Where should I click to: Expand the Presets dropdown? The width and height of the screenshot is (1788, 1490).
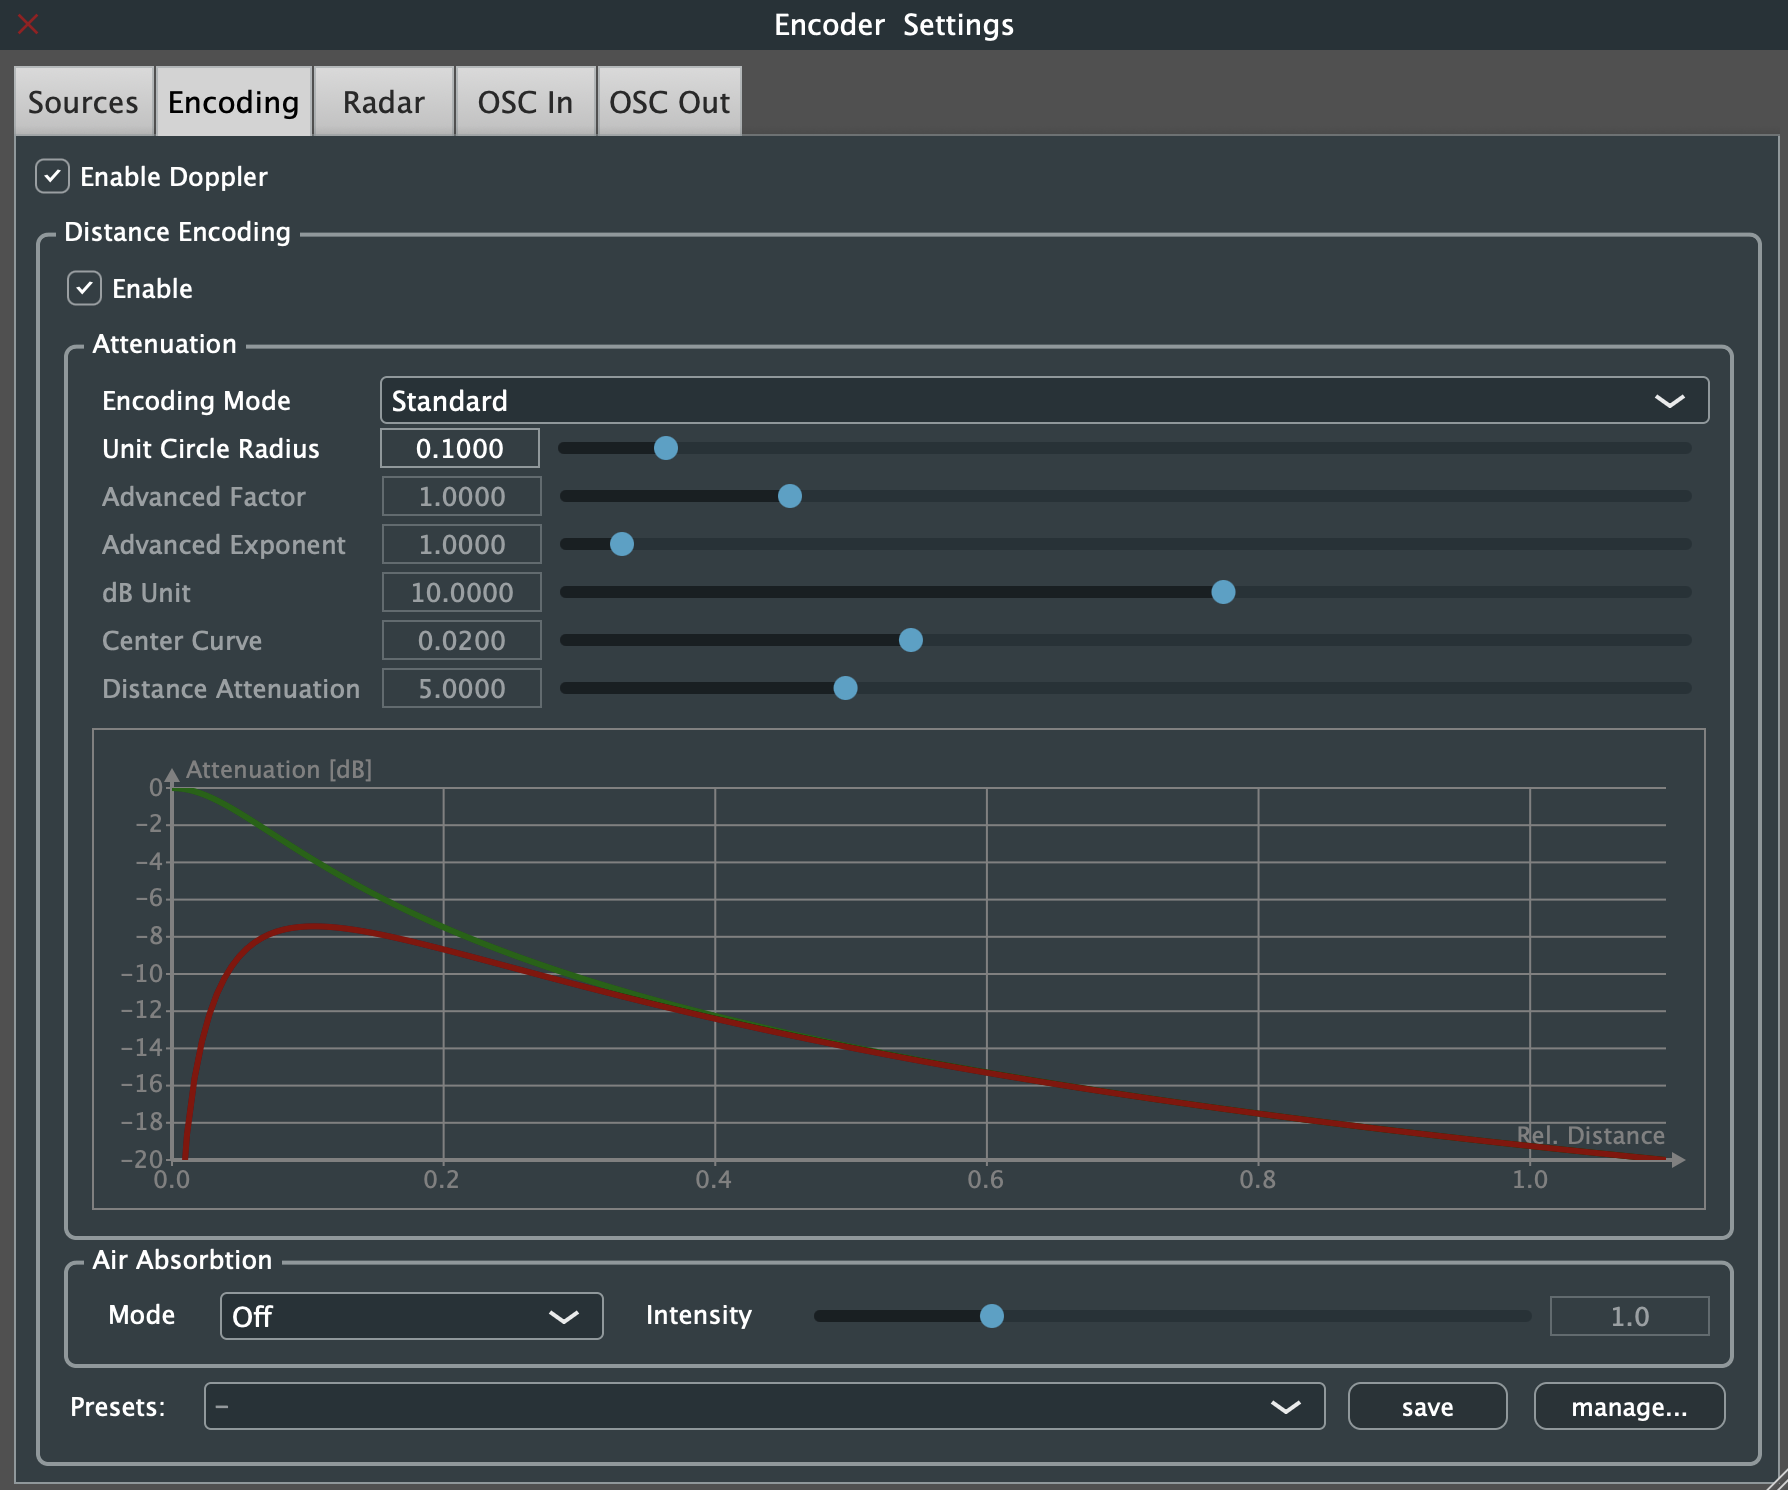point(764,1406)
